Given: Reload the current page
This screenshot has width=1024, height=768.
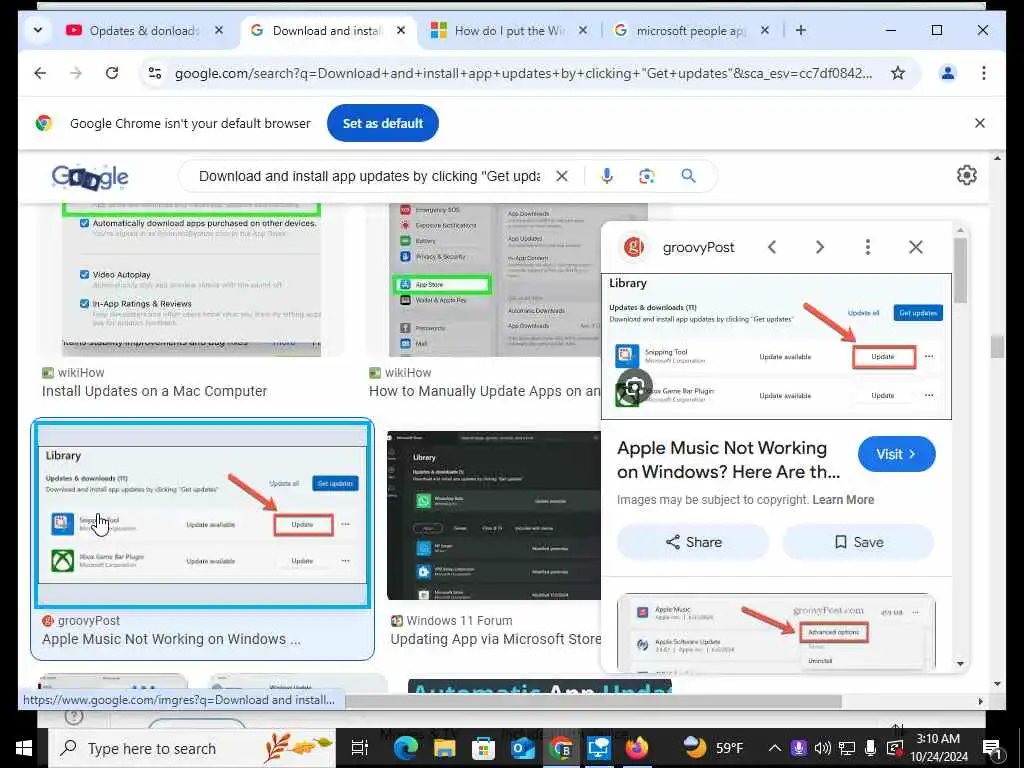Looking at the screenshot, I should tap(112, 73).
